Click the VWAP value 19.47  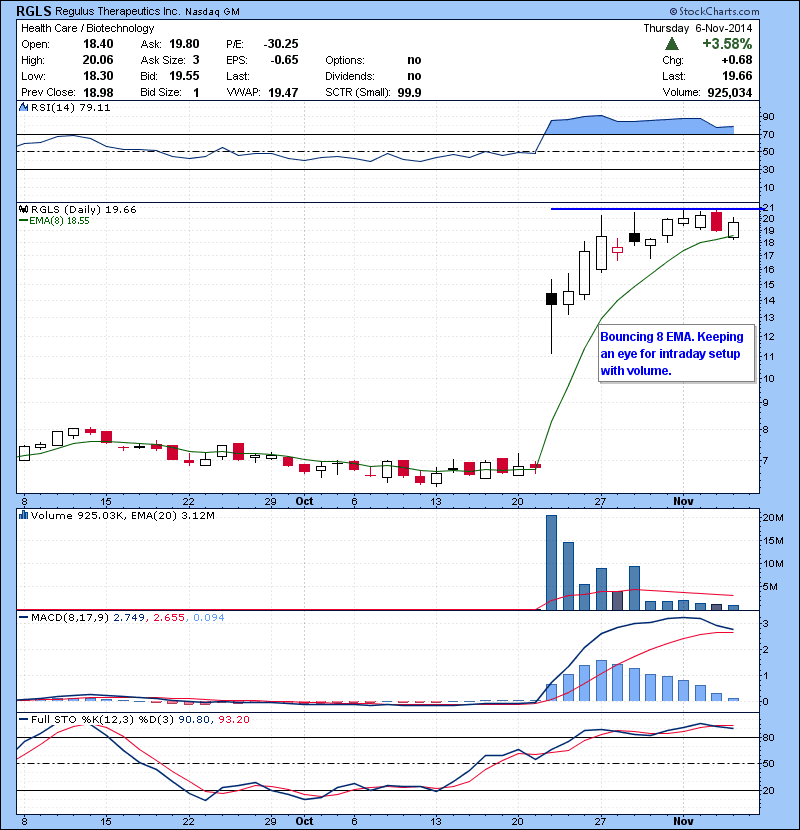click(283, 92)
